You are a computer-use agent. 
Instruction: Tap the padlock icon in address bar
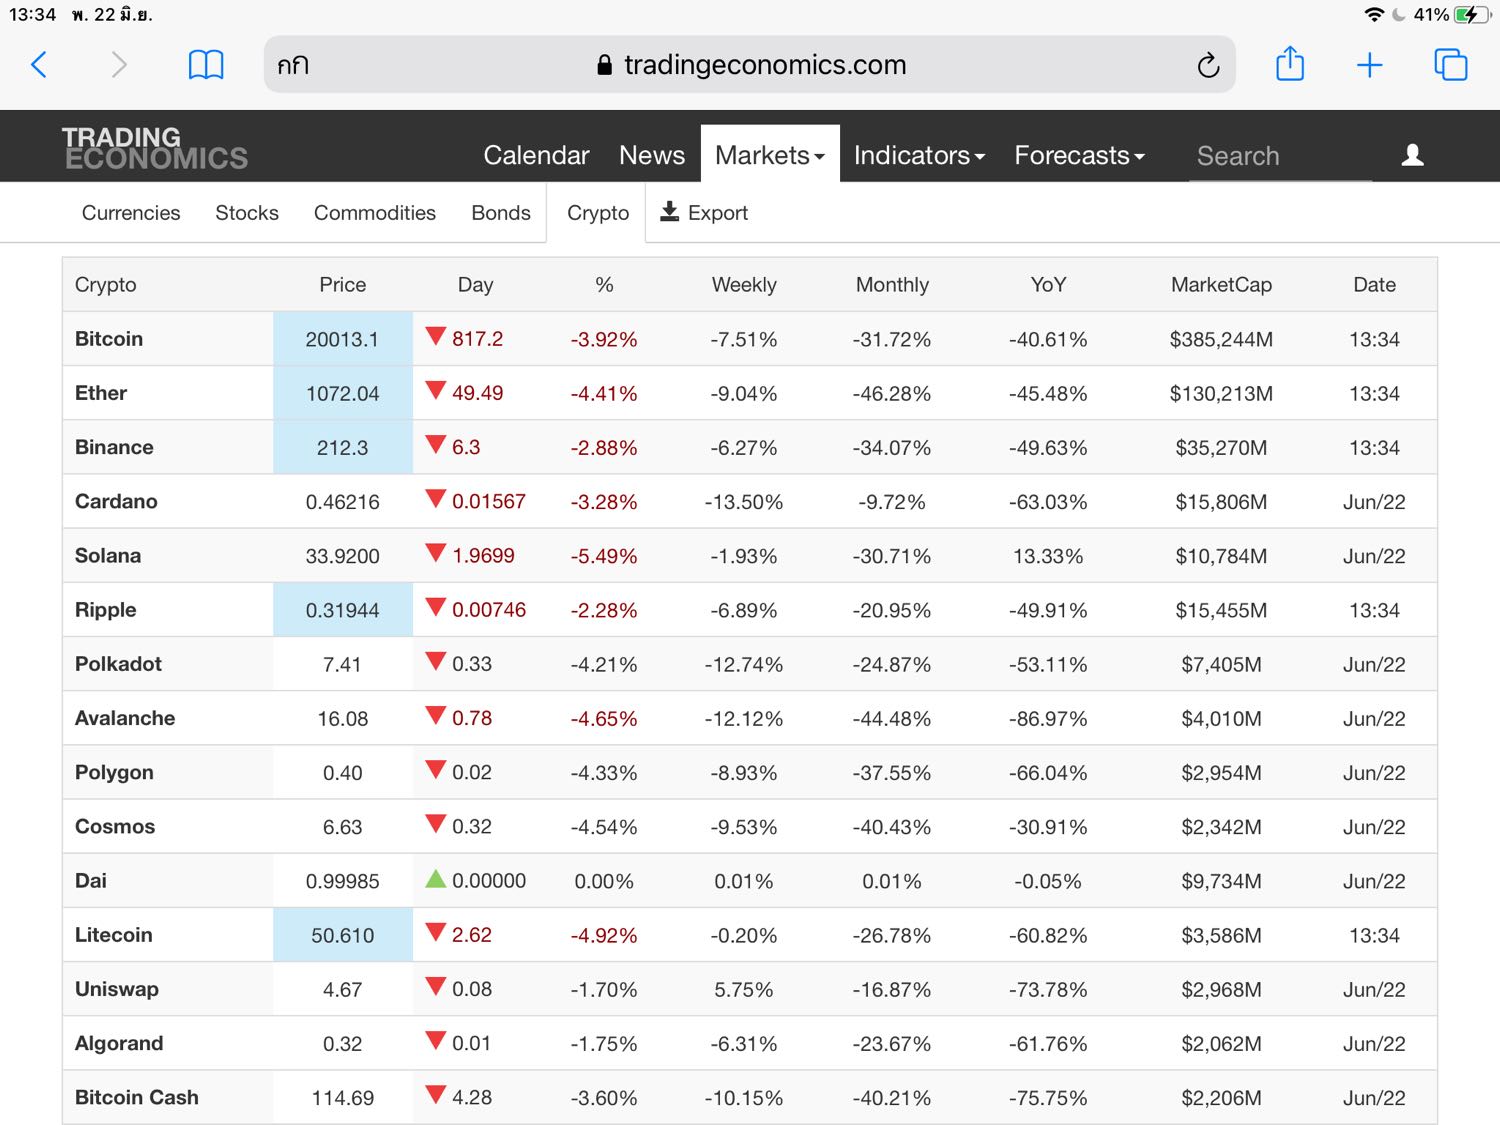pos(604,65)
